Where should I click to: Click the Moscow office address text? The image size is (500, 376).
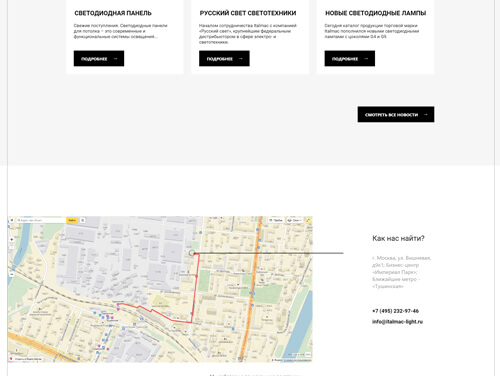[x=401, y=272]
